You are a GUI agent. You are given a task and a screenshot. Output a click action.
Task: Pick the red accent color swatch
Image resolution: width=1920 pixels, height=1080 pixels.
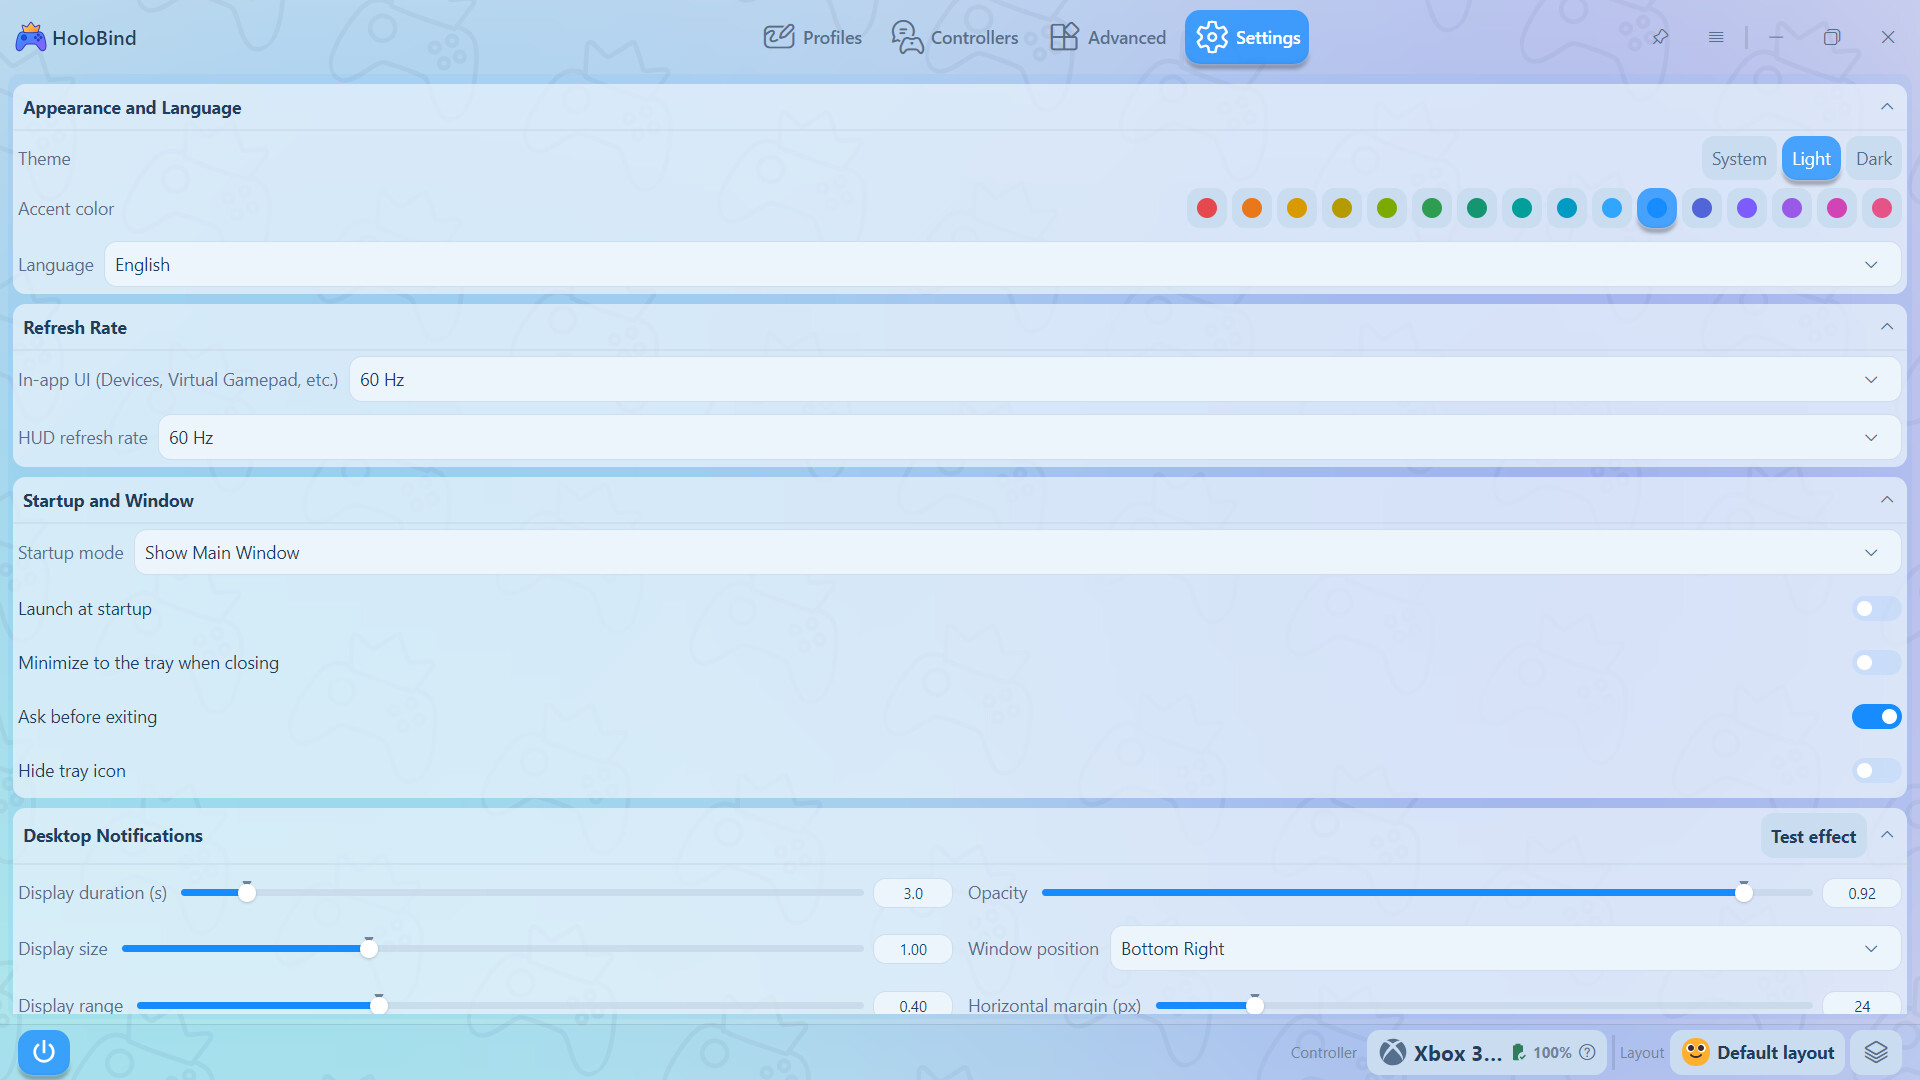[x=1207, y=208]
